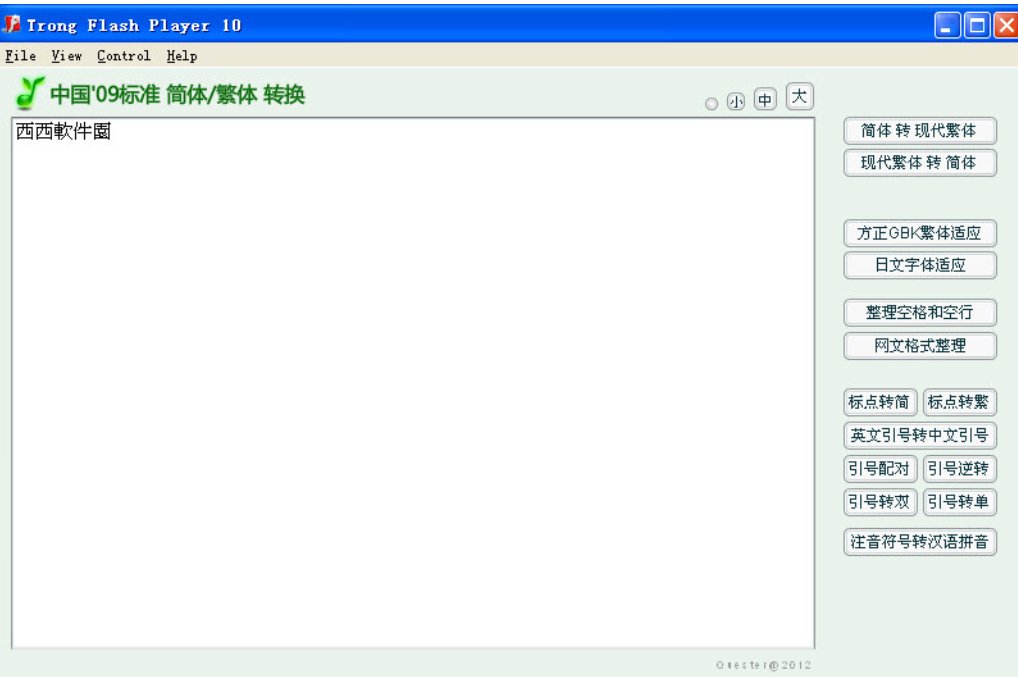Click 现代繁体 转 简体 button
The width and height of the screenshot is (1018, 677).
click(920, 163)
